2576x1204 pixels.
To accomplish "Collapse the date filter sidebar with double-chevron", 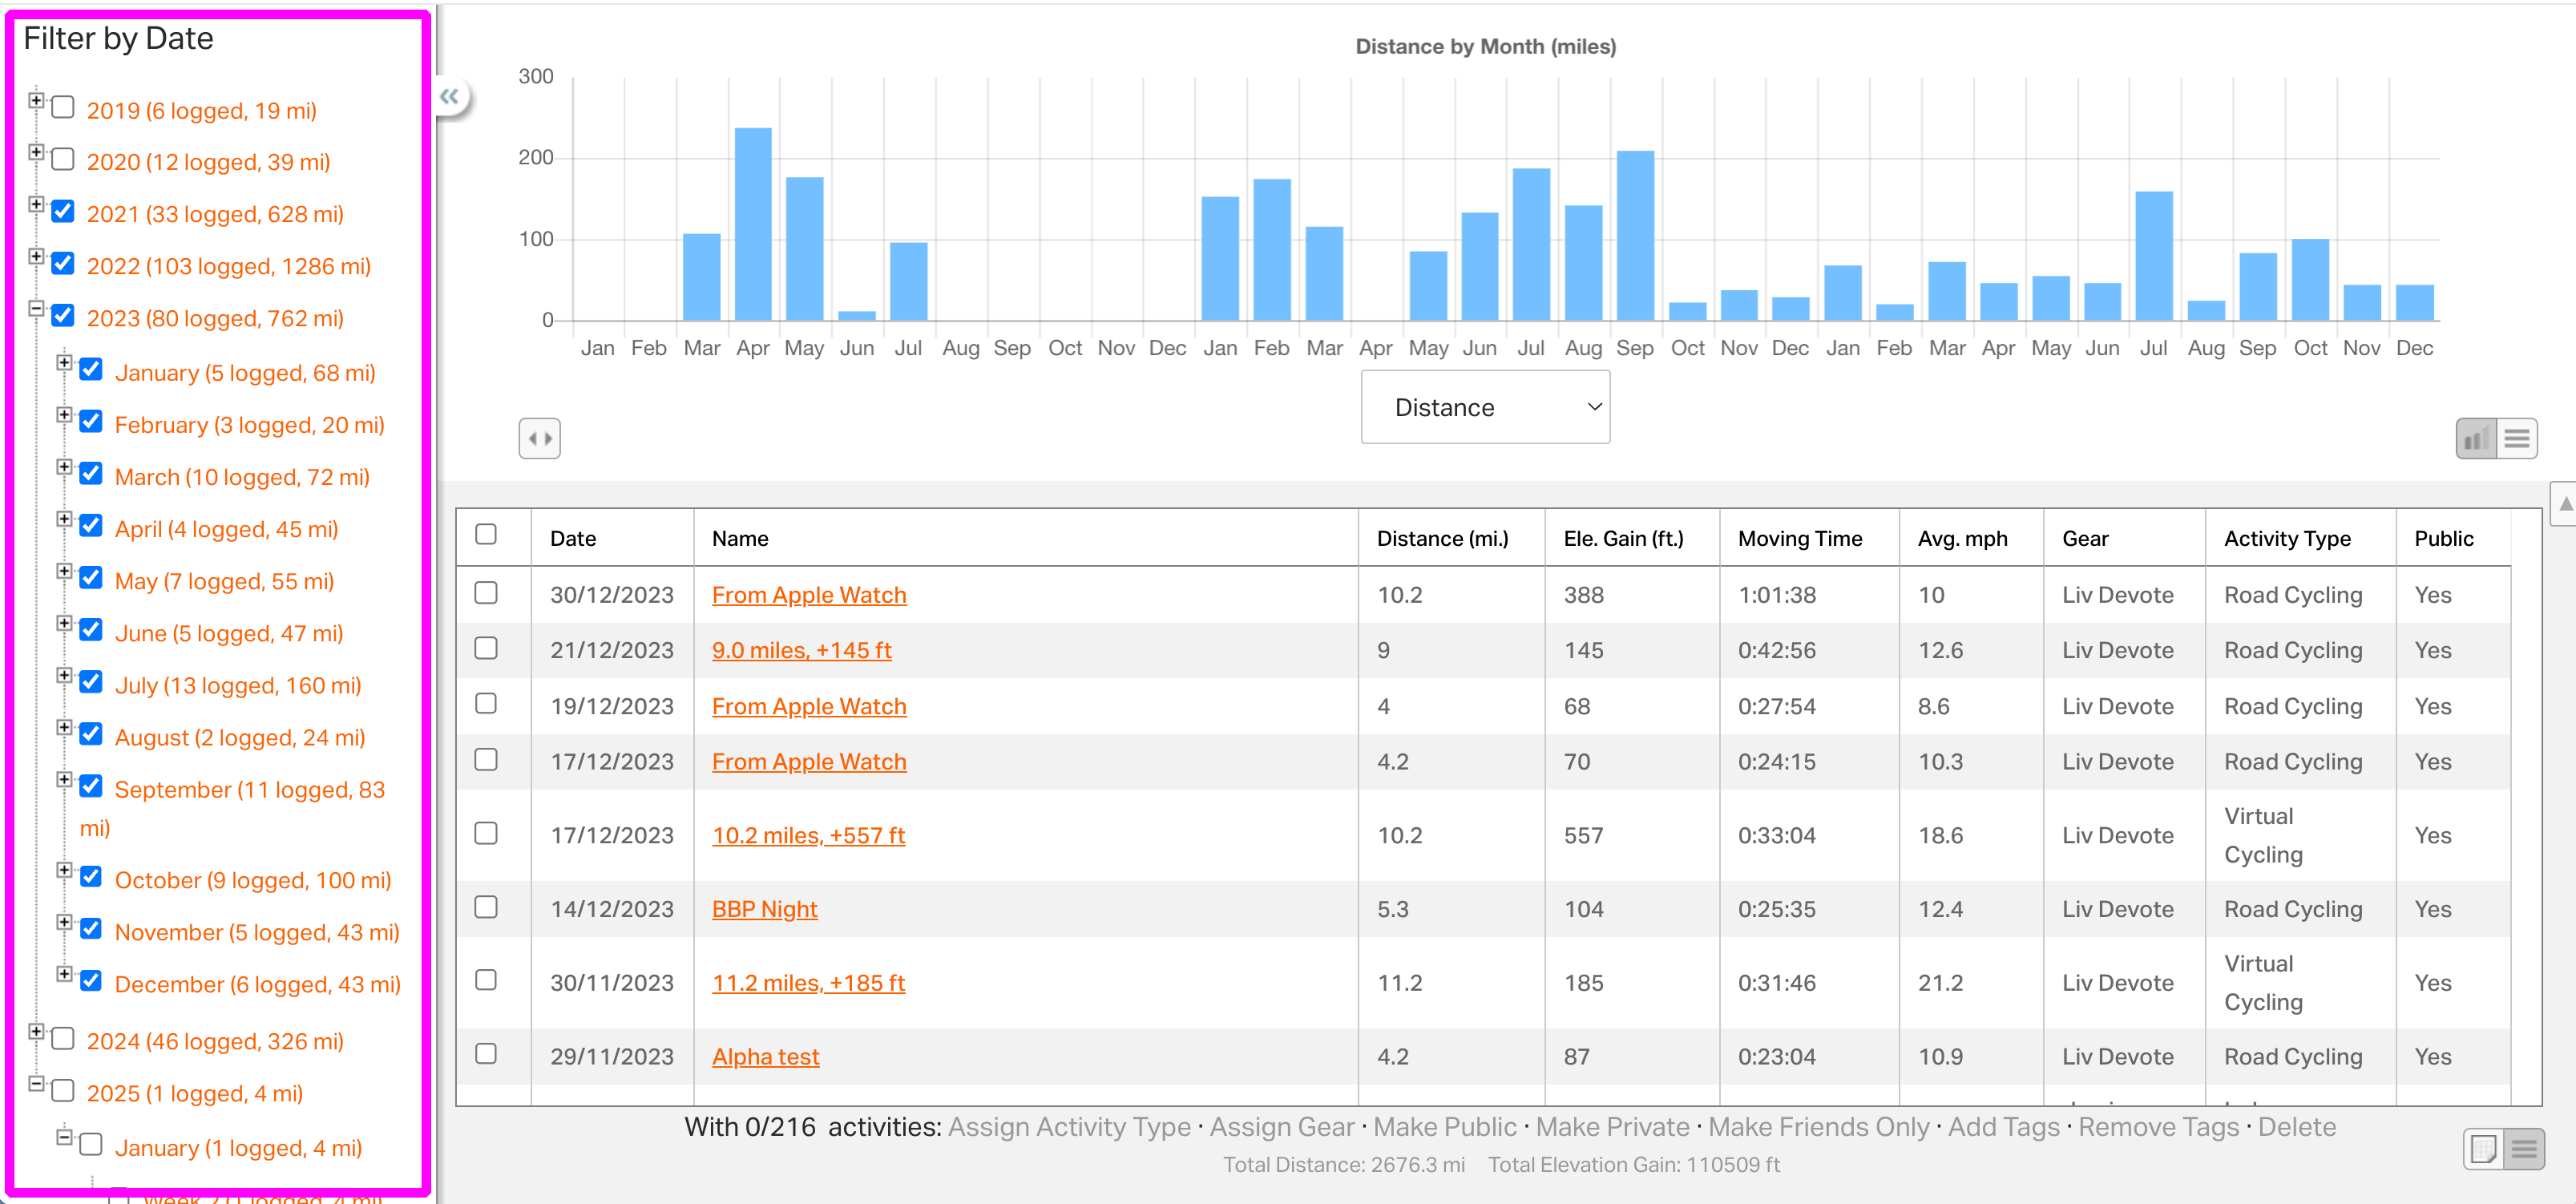I will click(x=450, y=97).
